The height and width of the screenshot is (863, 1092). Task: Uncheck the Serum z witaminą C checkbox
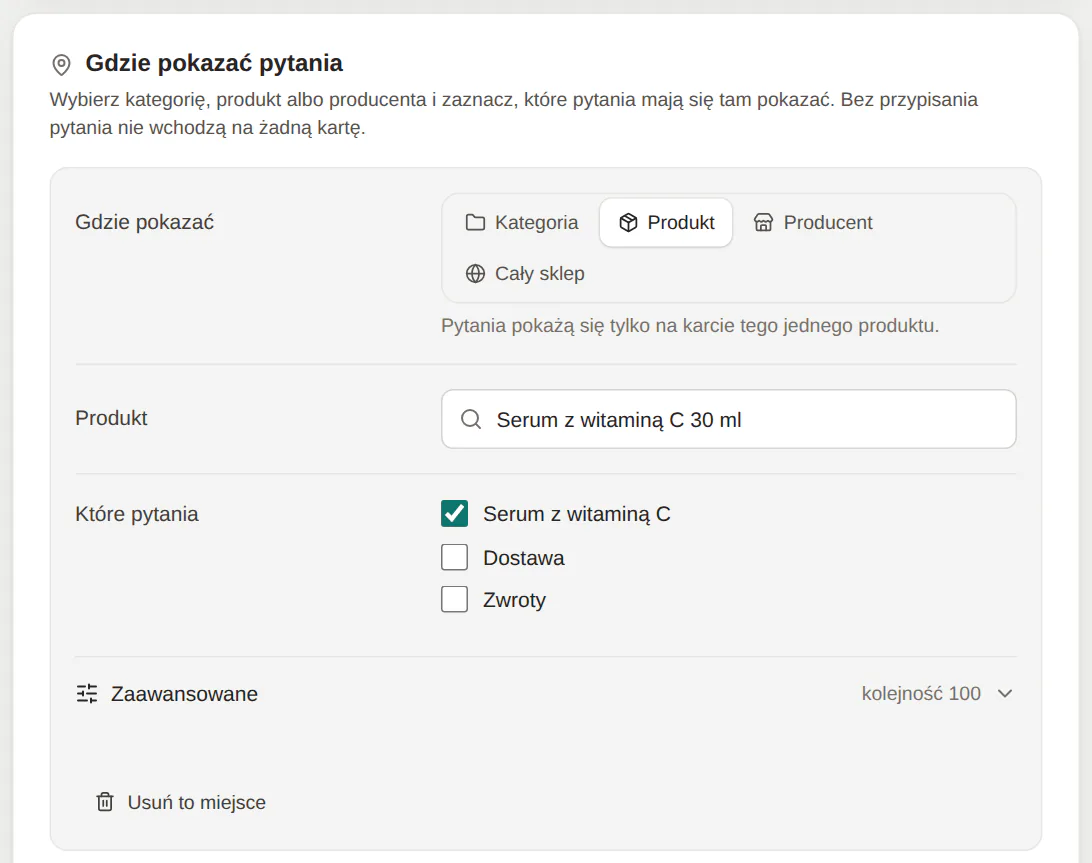[x=454, y=514]
